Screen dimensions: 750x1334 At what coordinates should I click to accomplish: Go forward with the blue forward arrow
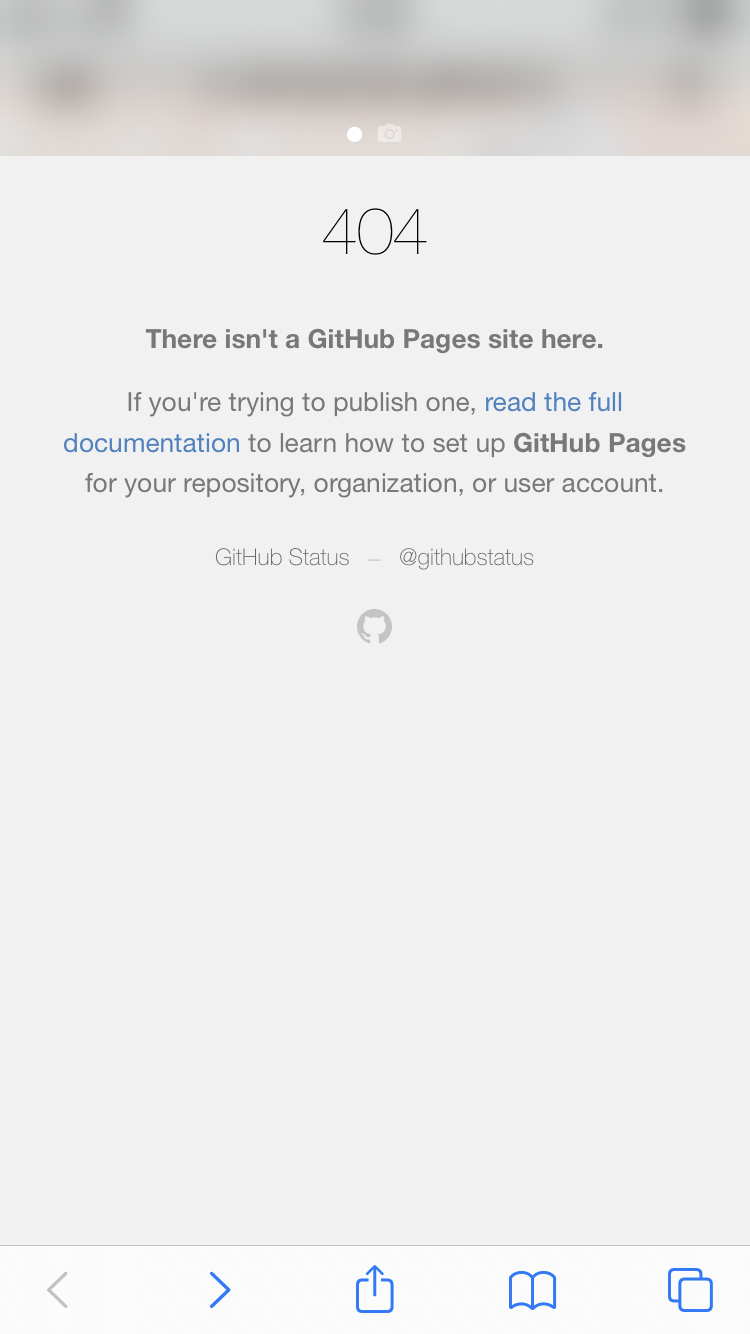[x=220, y=1290]
